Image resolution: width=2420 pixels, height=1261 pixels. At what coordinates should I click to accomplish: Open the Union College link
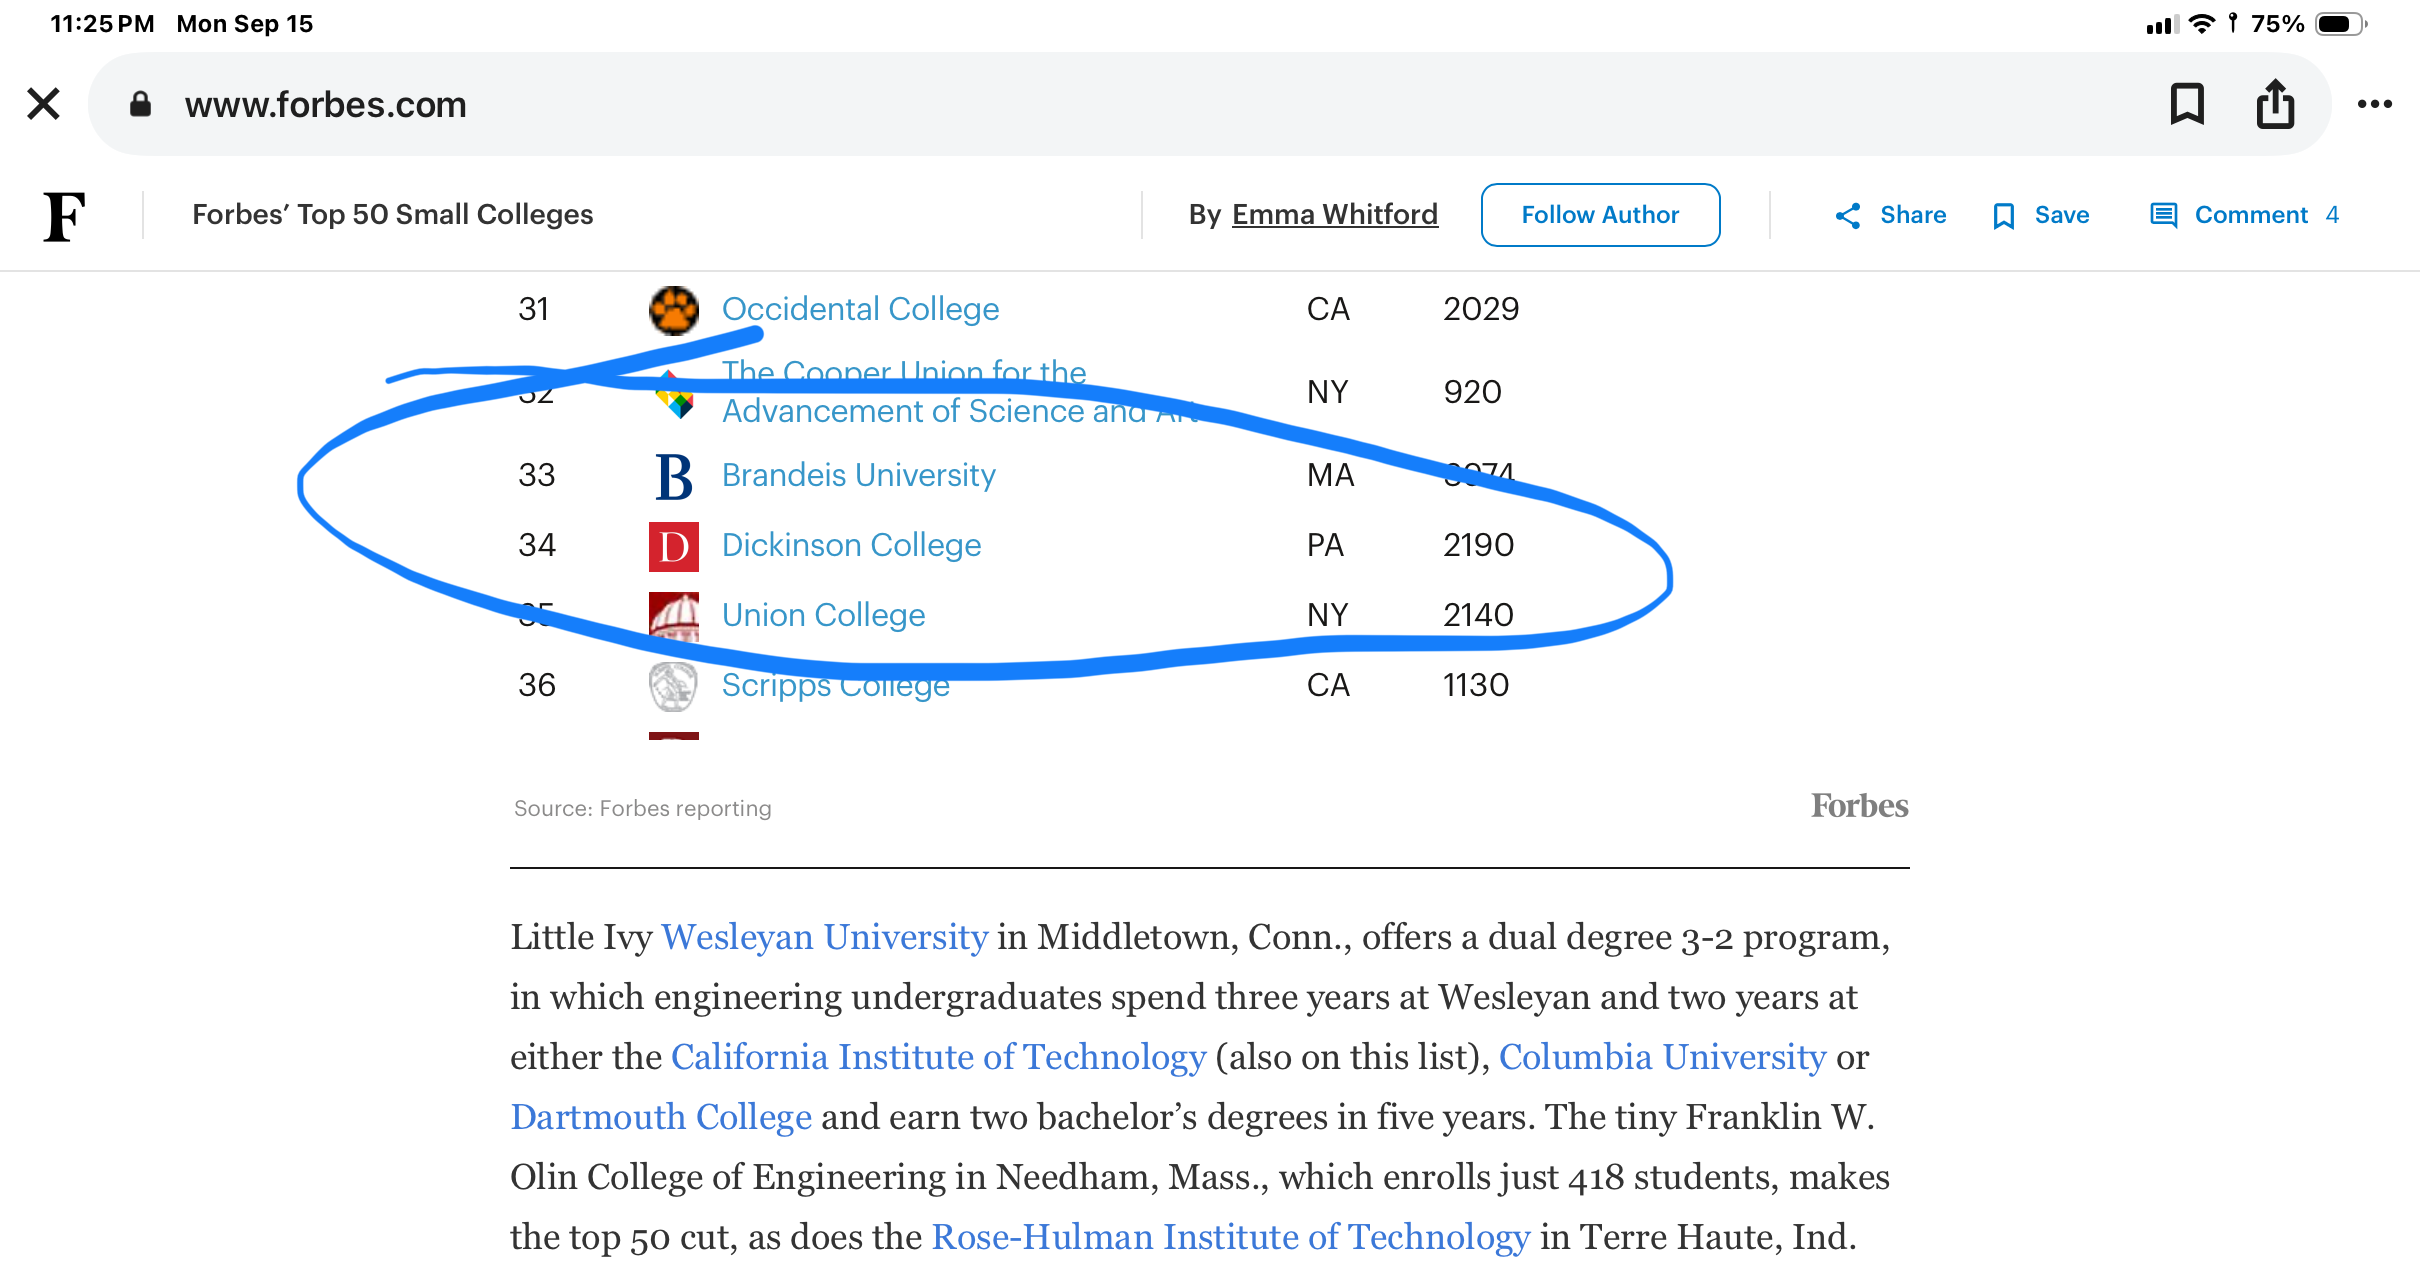(823, 615)
